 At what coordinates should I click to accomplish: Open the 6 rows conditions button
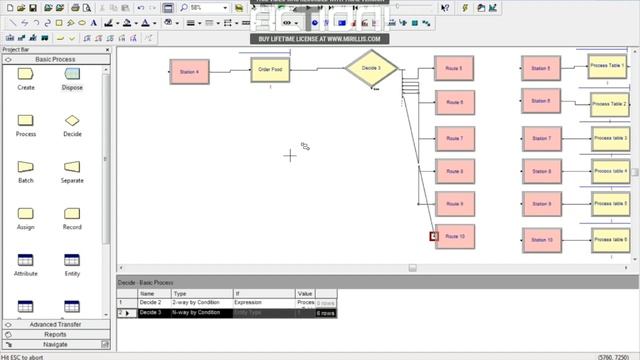click(326, 313)
